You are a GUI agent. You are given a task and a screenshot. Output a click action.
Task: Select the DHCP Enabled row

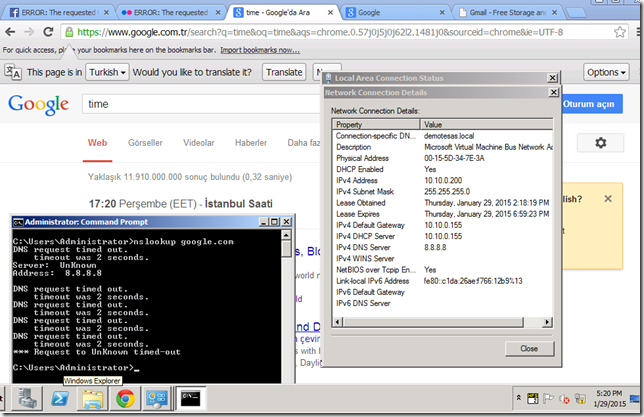[x=443, y=169]
